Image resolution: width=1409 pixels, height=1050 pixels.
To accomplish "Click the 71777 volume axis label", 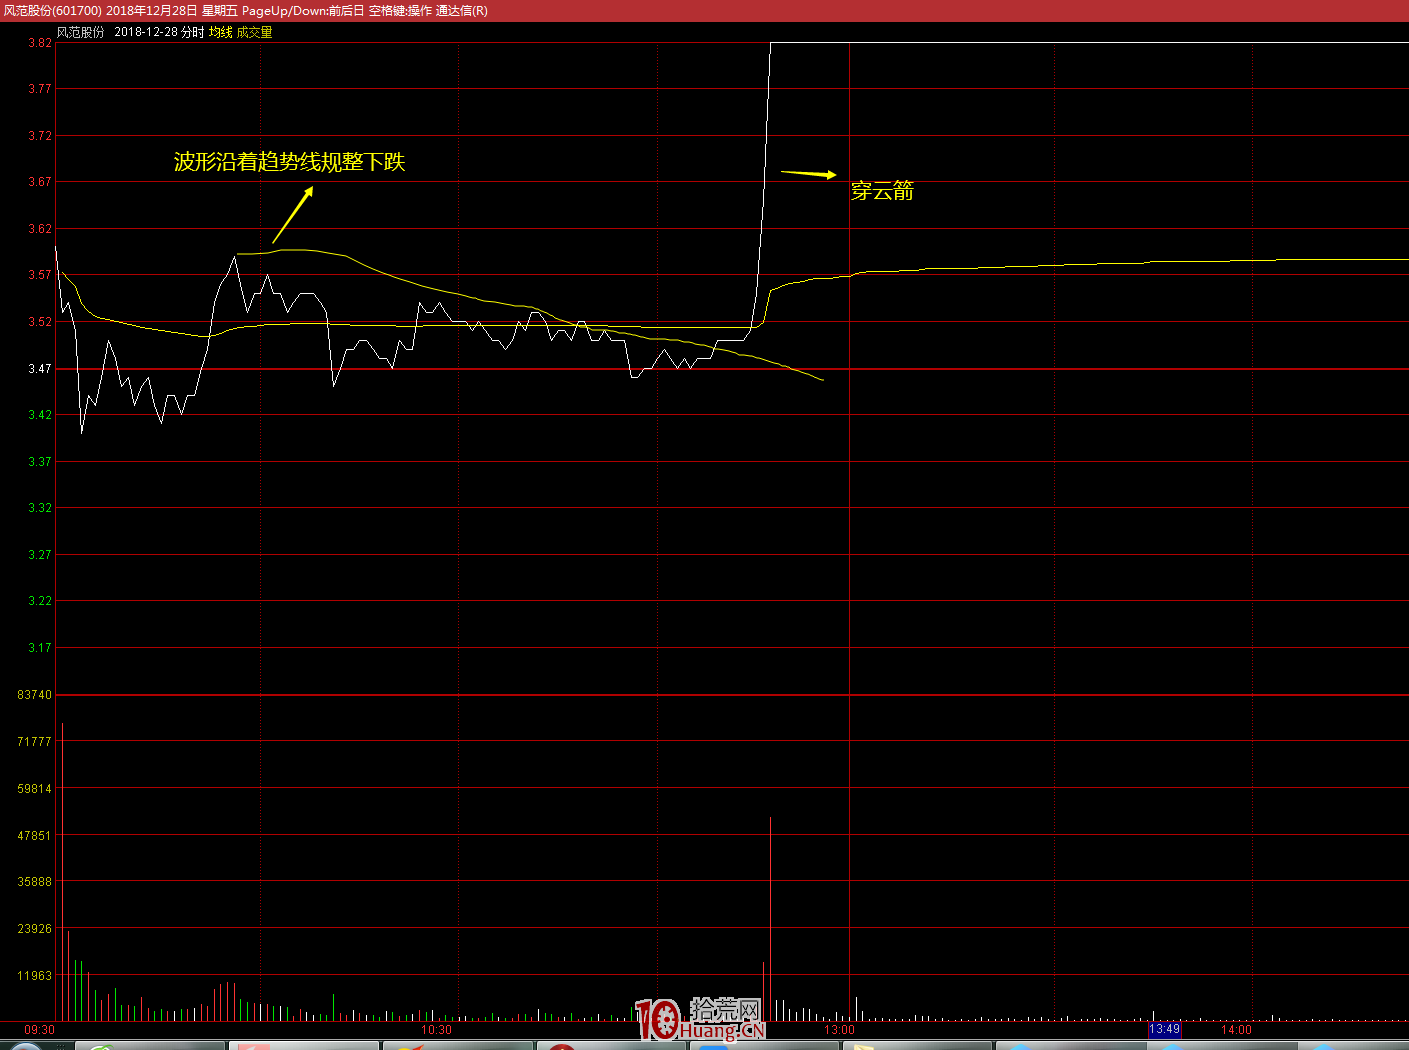I will coord(34,742).
